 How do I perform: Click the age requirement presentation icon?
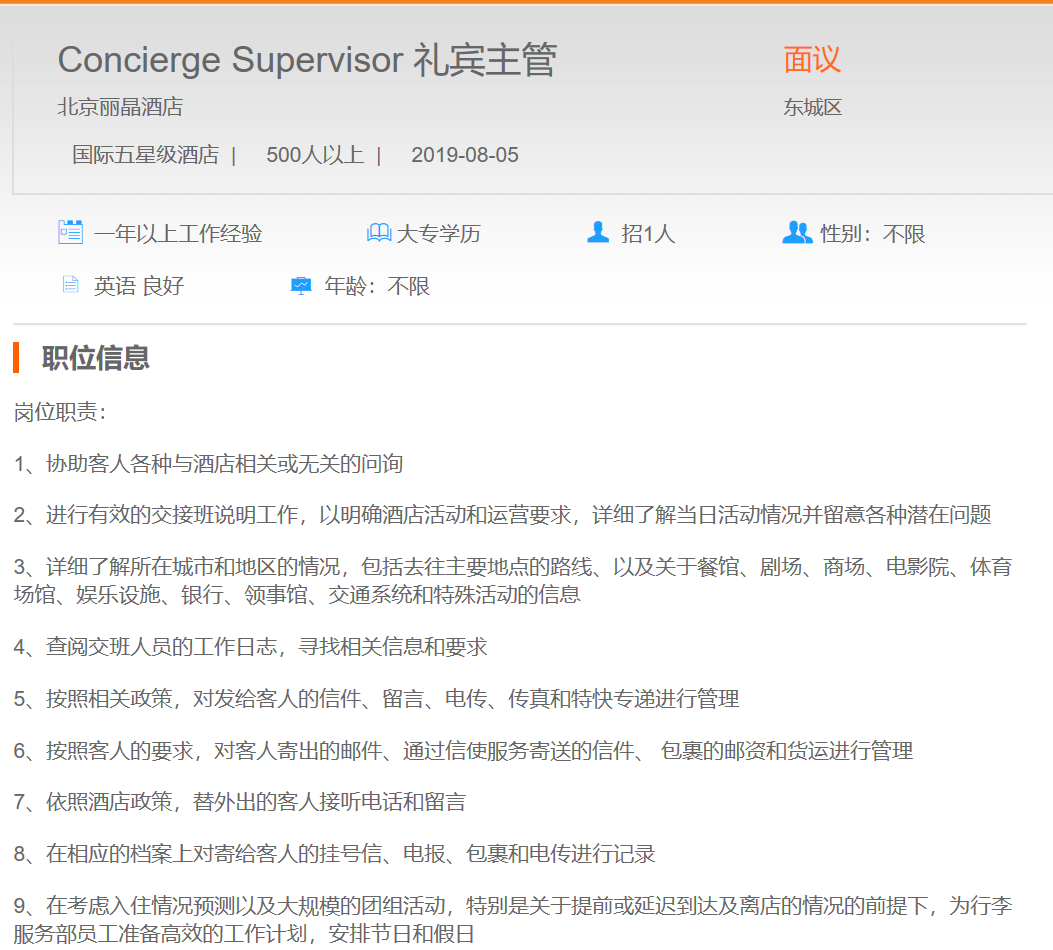301,286
